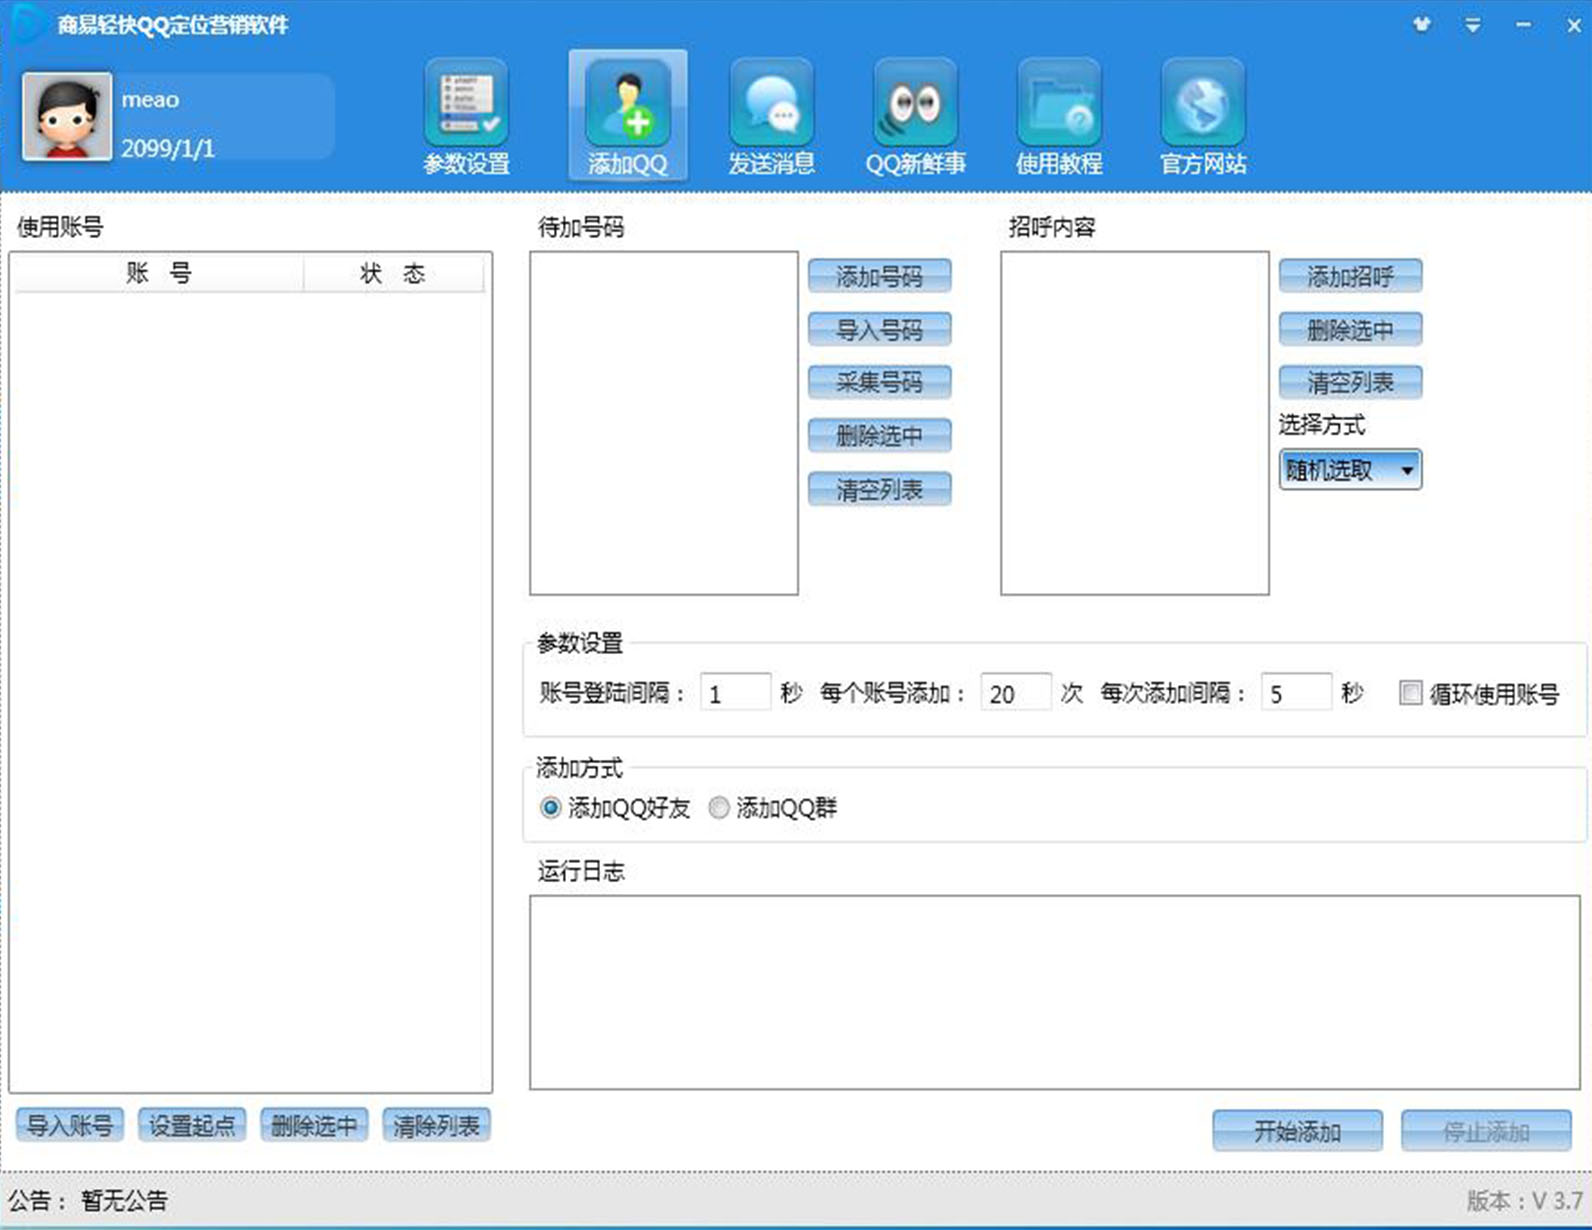Click 清空列表 beside the 招呼内容 list
Viewport: 1592px width, 1230px height.
(x=1350, y=382)
